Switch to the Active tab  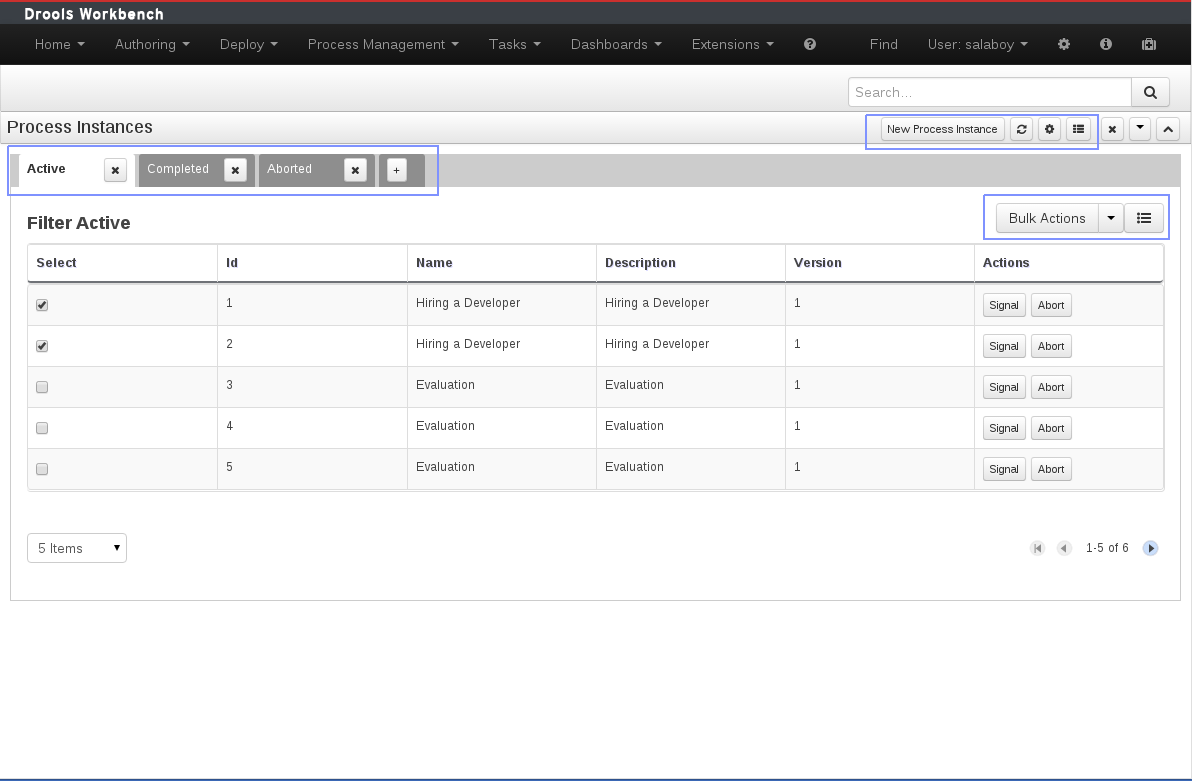pyautogui.click(x=46, y=169)
